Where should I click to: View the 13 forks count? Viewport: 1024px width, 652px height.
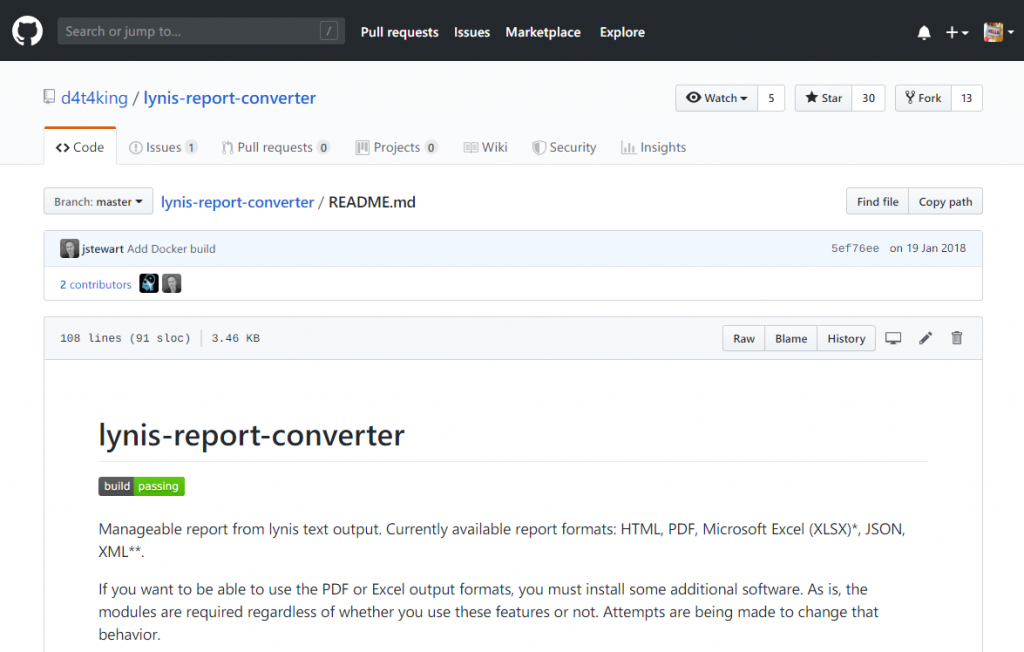tap(967, 98)
